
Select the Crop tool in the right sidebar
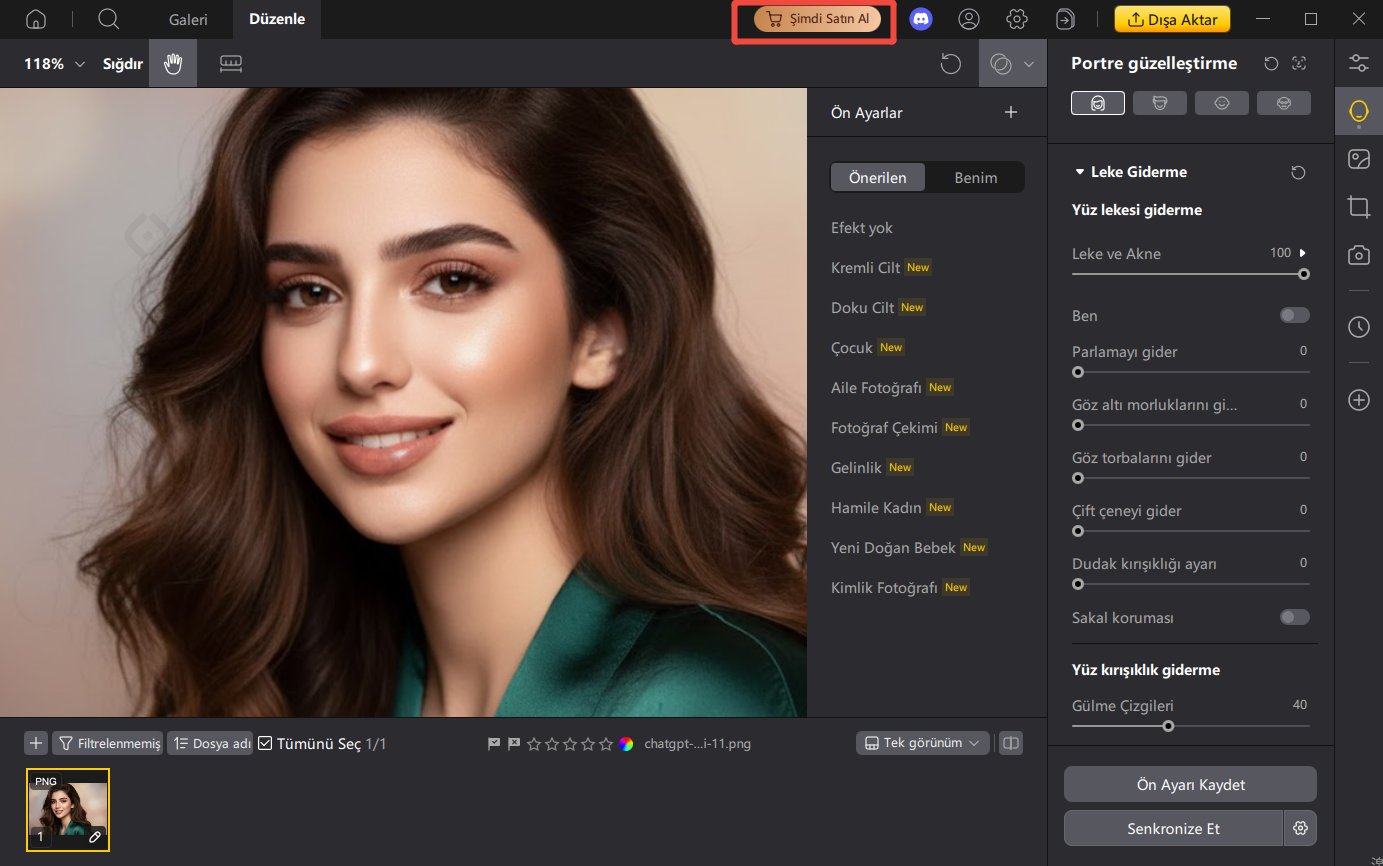coord(1358,207)
